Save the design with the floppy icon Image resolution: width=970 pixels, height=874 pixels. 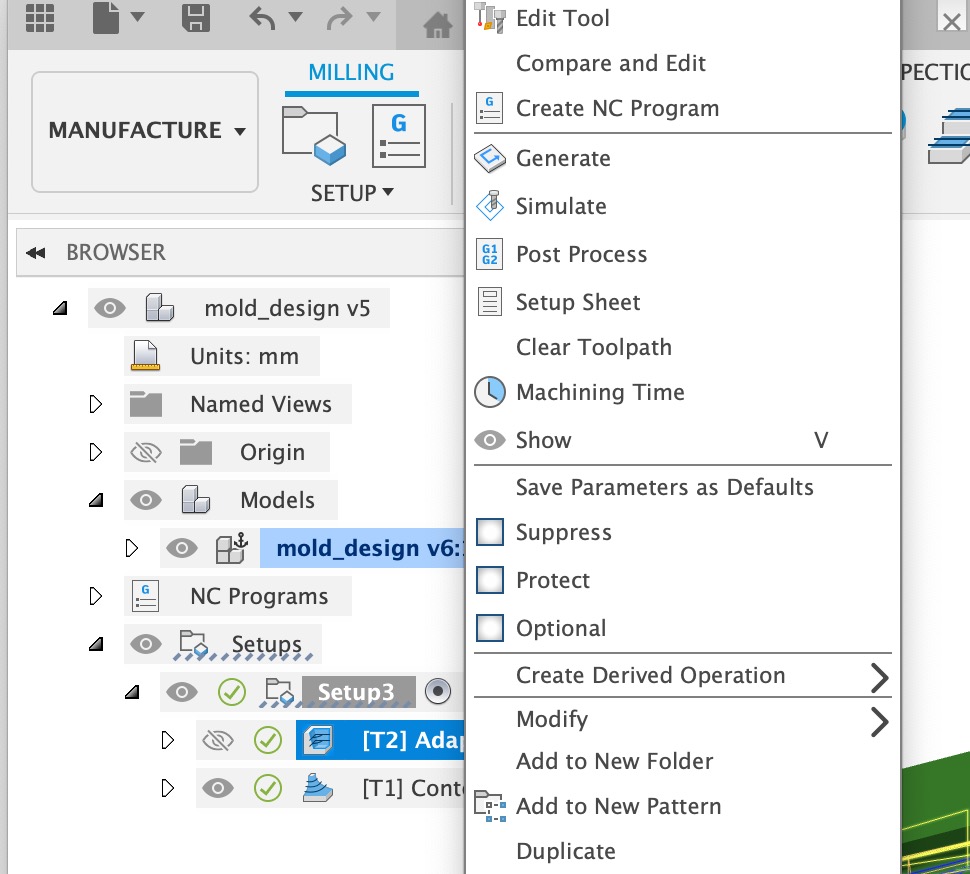(195, 17)
